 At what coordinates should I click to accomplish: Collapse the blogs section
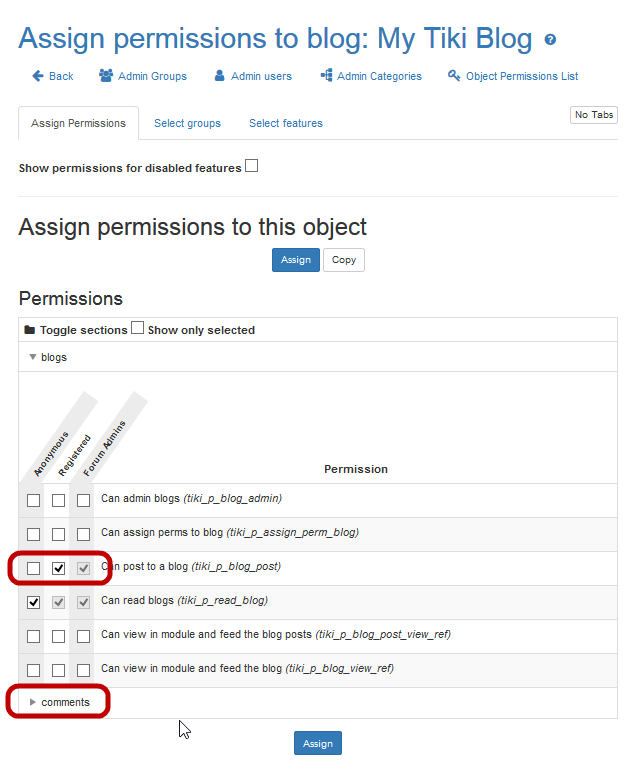(x=33, y=357)
